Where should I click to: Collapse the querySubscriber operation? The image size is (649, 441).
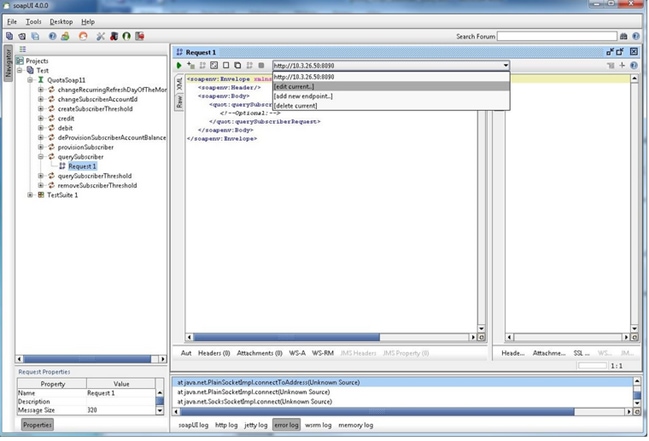(41, 157)
